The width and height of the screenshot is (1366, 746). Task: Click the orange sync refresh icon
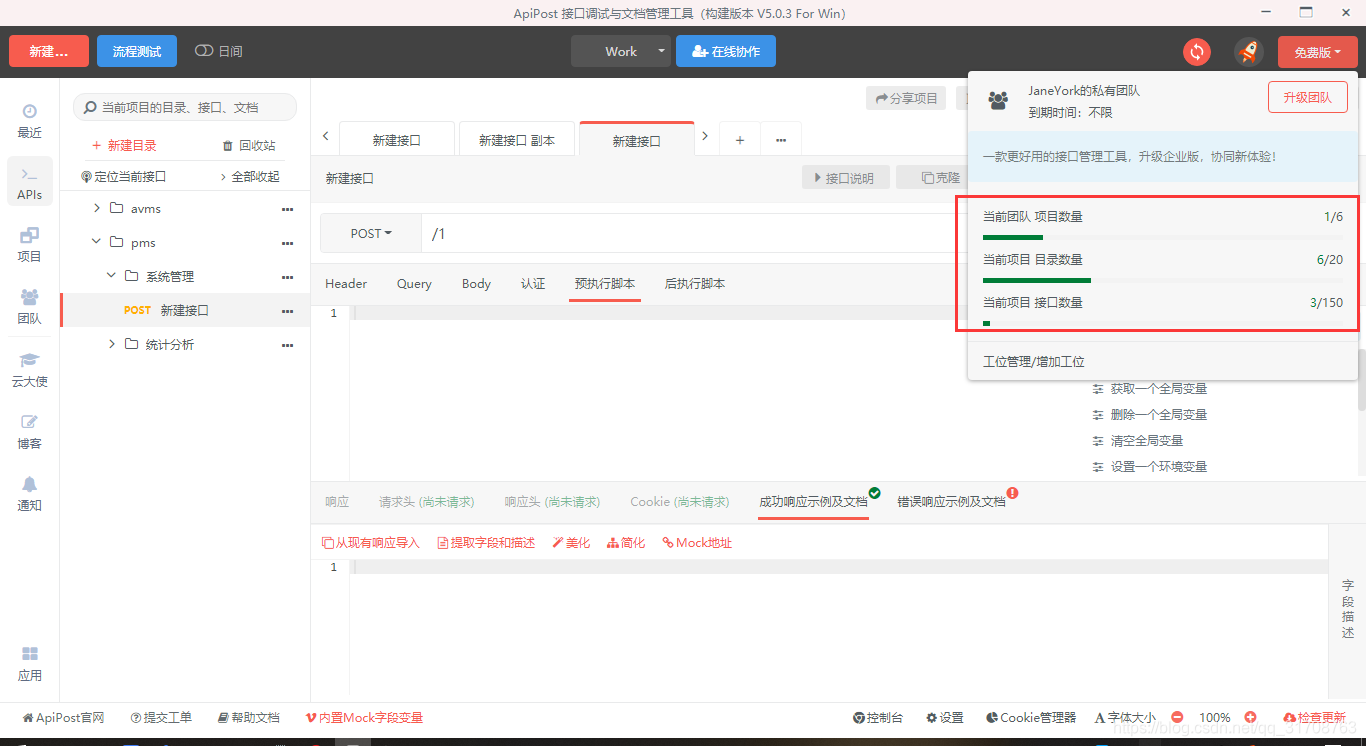click(x=1197, y=52)
